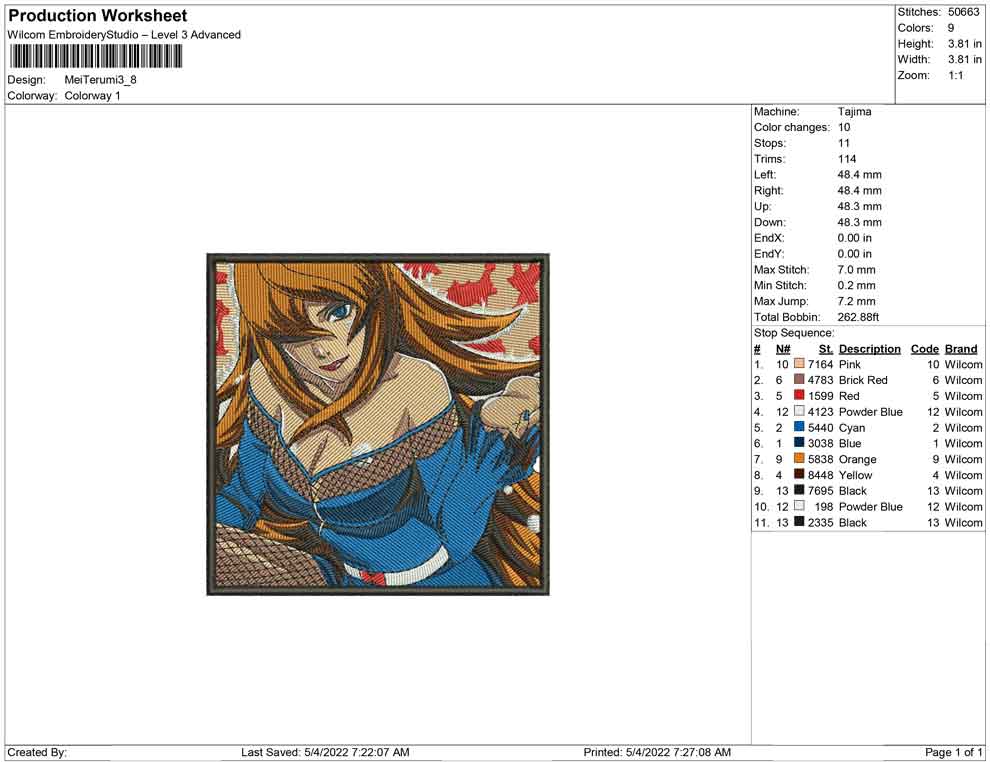Click the Trims value 114

coord(847,159)
